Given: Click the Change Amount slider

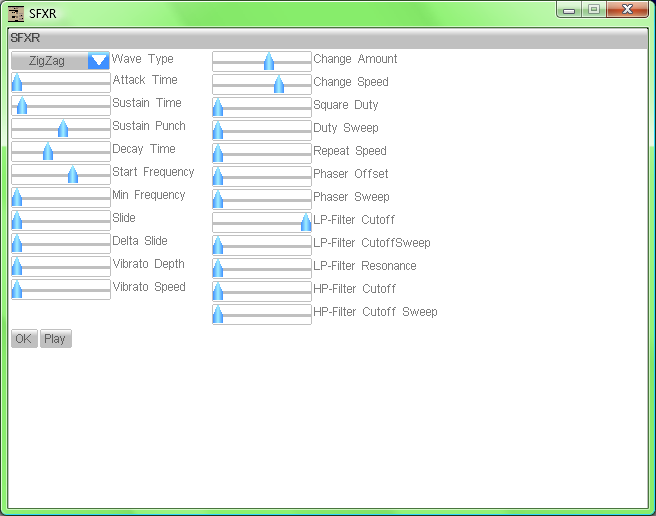Looking at the screenshot, I should click(x=262, y=62).
